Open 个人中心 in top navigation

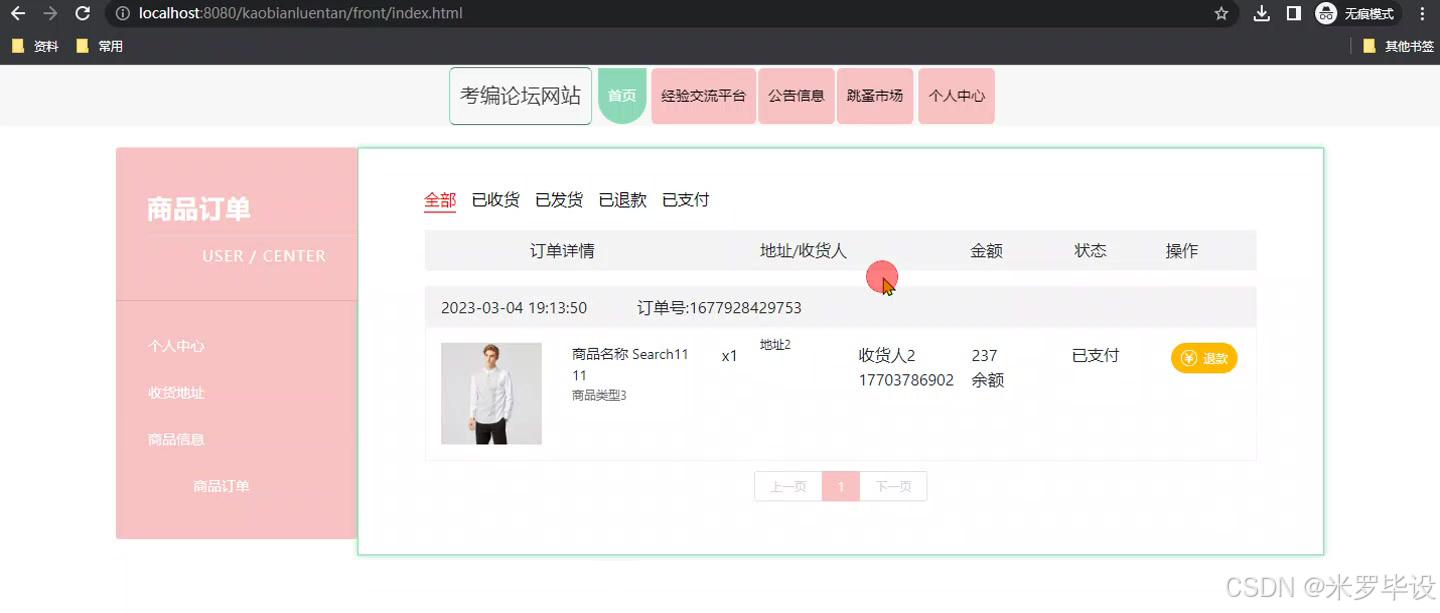(x=956, y=96)
